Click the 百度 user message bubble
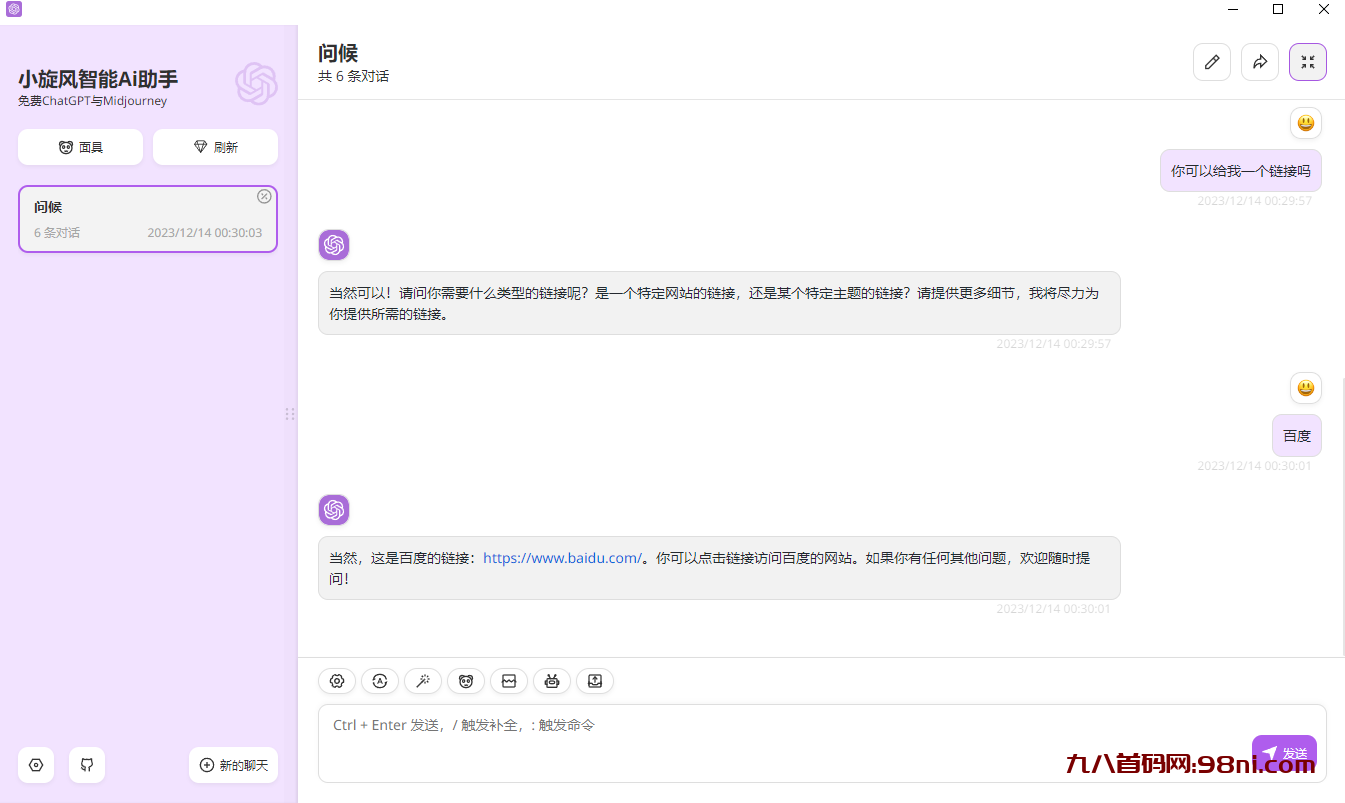 click(x=1297, y=436)
